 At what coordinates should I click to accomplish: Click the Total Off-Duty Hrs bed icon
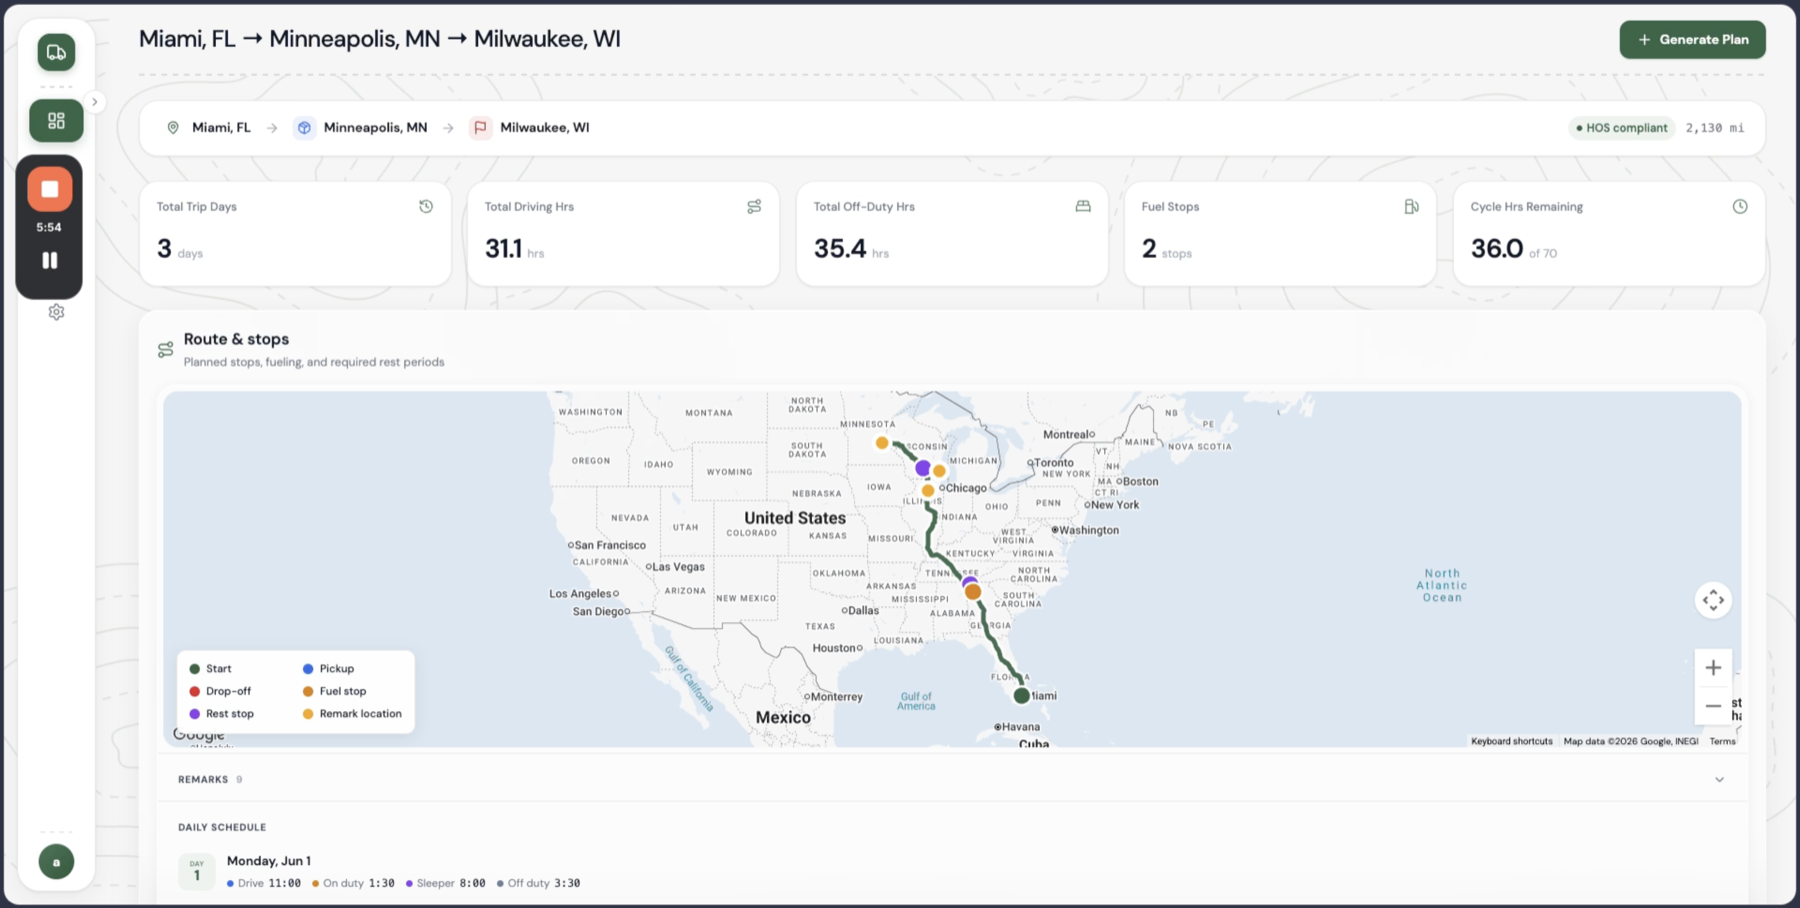coord(1083,206)
